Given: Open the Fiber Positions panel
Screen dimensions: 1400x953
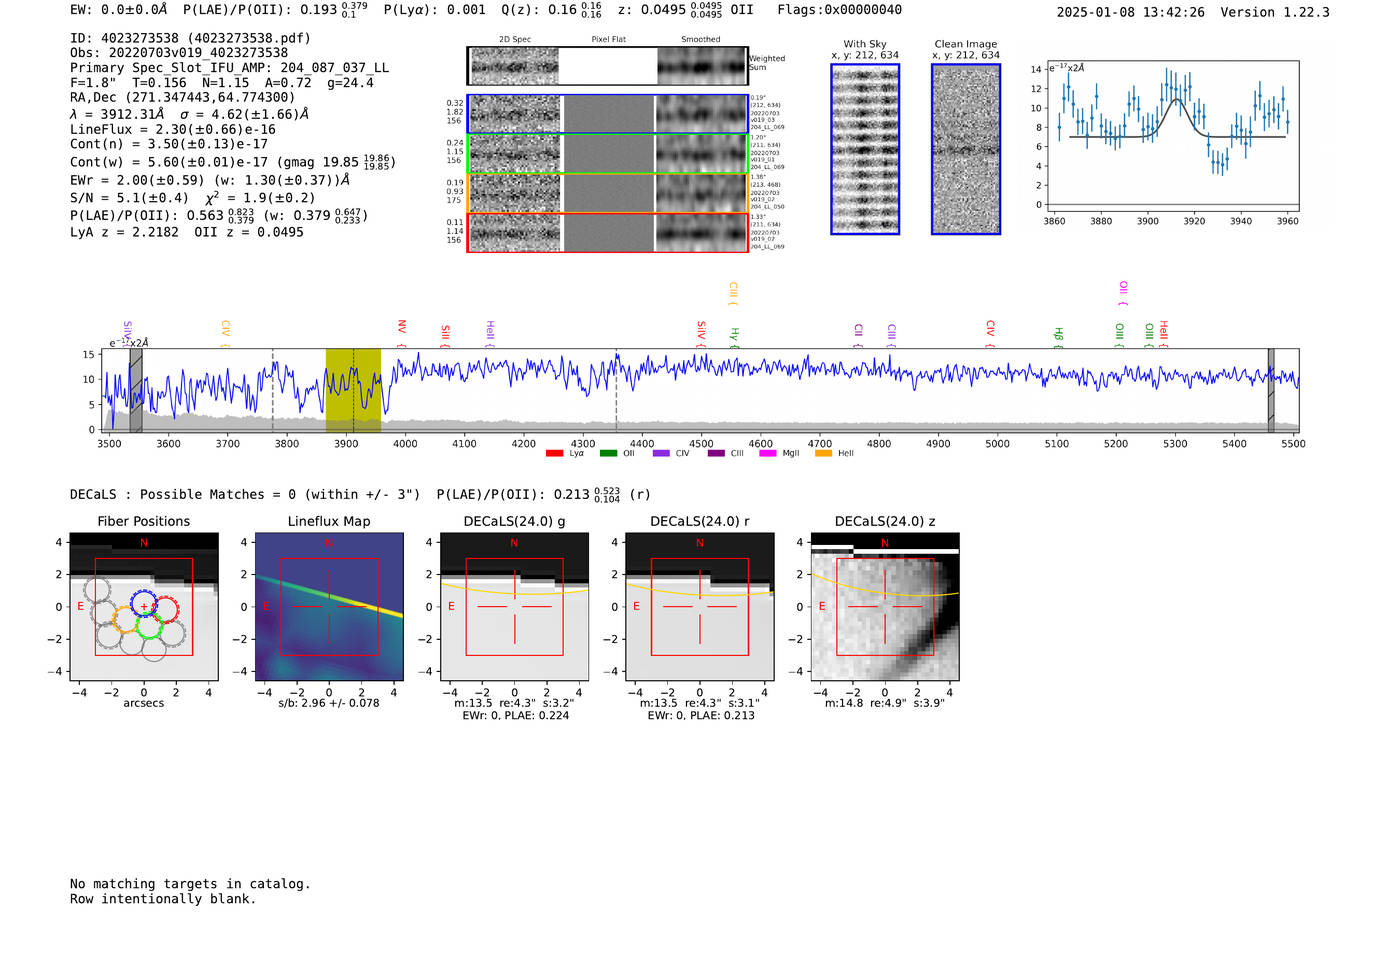Looking at the screenshot, I should coord(144,606).
